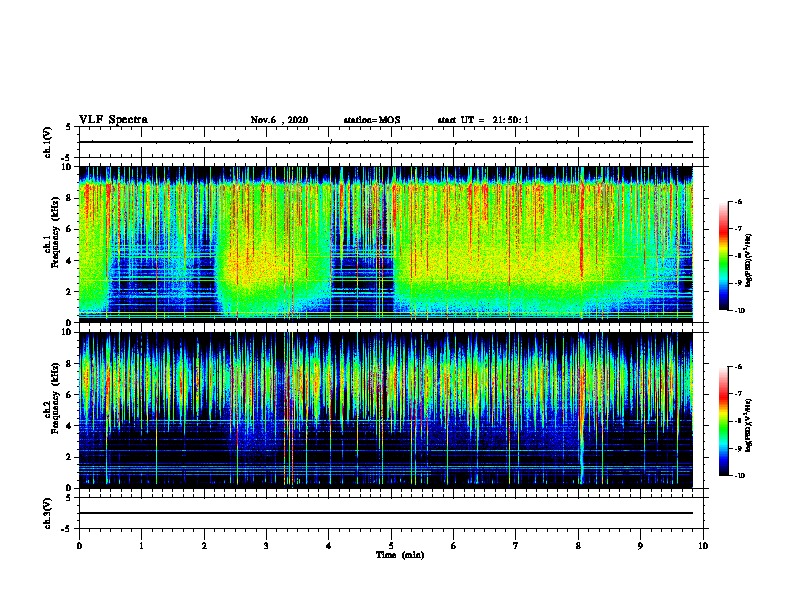
Task: Click the 'ch.3(V)' axis label
Action: point(48,513)
